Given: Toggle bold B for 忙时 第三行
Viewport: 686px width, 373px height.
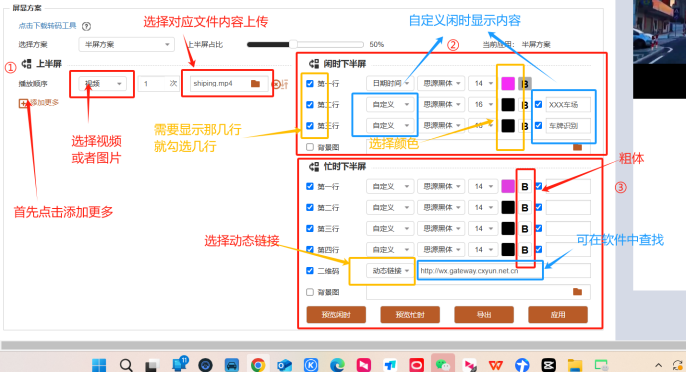Looking at the screenshot, I should (525, 229).
